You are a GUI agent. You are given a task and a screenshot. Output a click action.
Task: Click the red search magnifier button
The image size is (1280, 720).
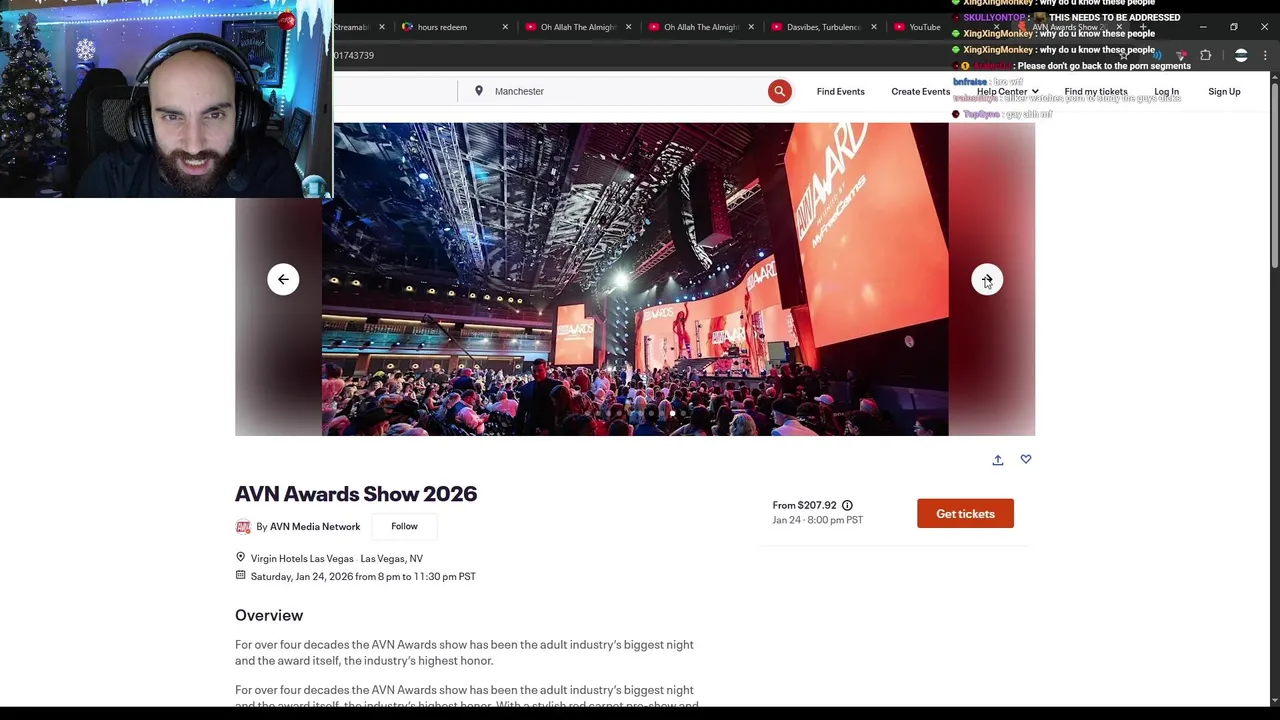coord(779,91)
